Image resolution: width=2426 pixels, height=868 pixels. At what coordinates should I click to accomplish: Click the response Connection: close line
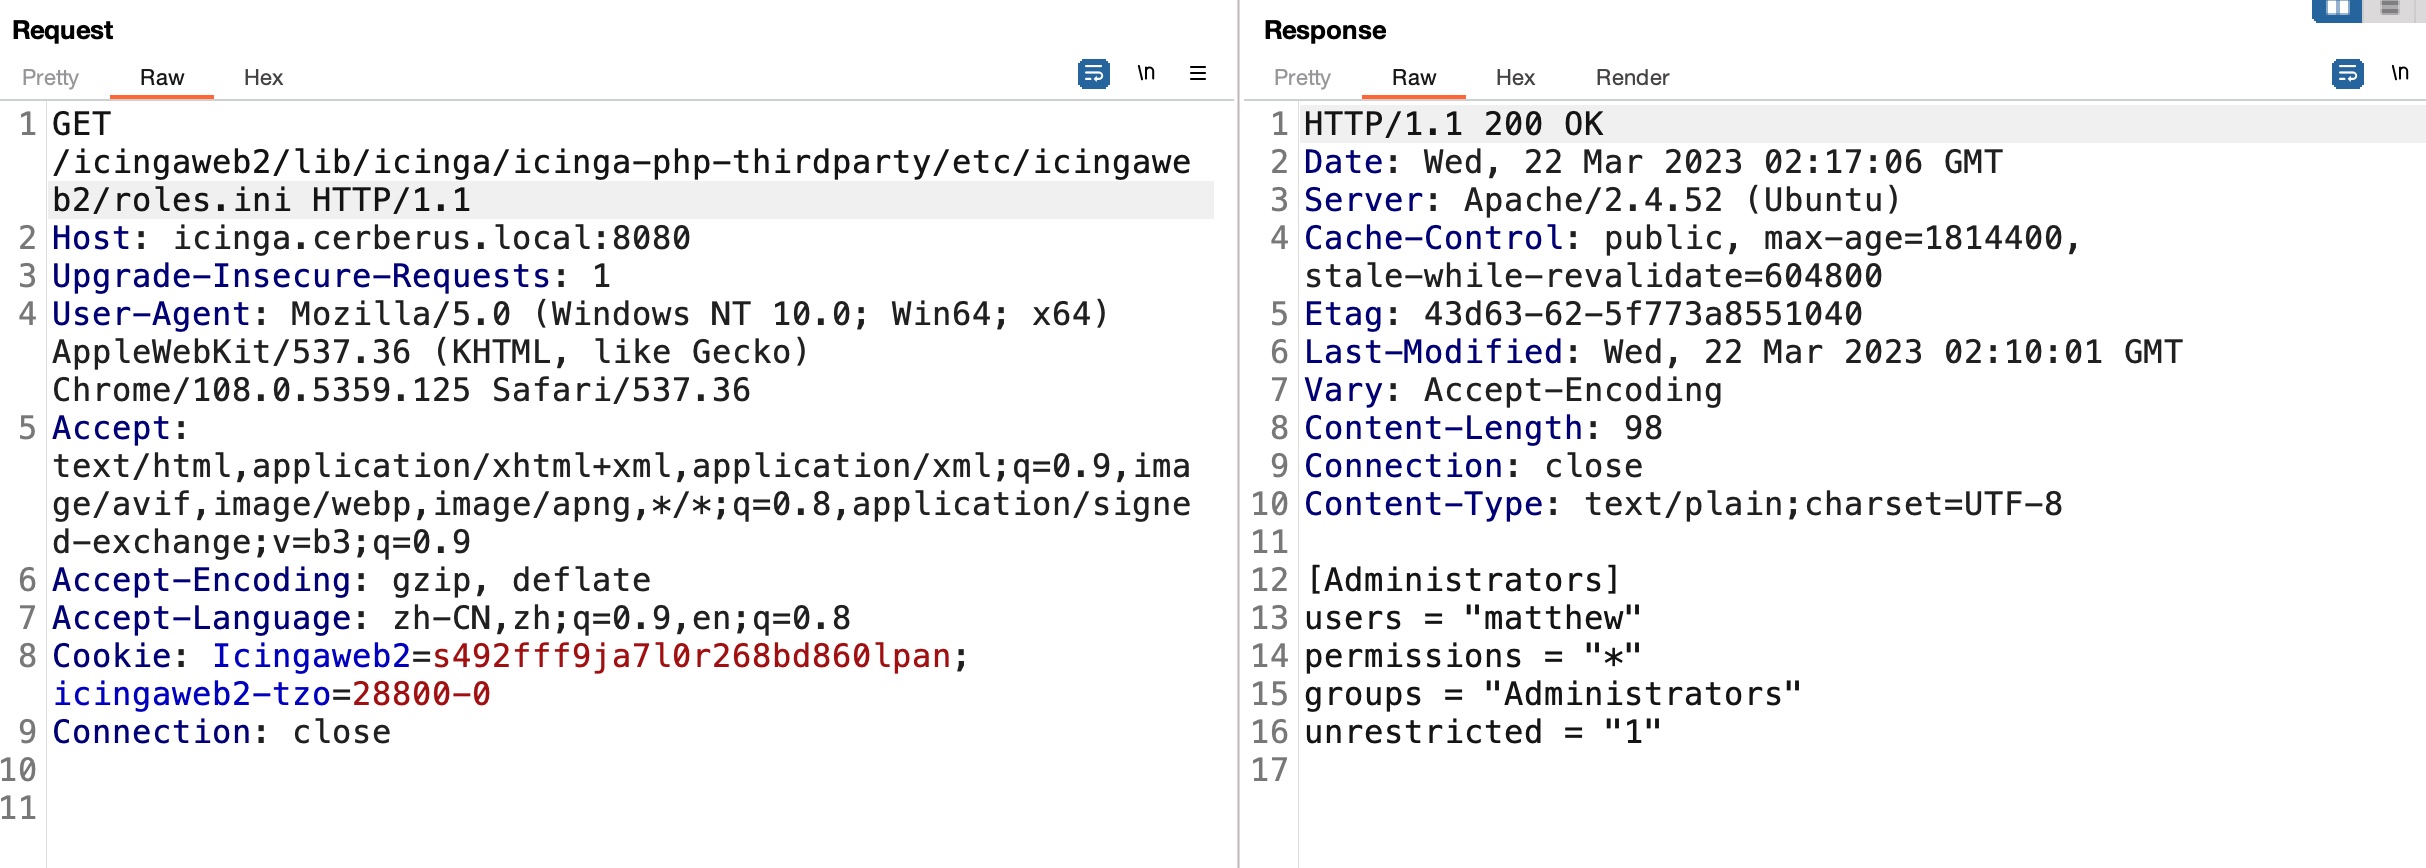[x=1473, y=466]
